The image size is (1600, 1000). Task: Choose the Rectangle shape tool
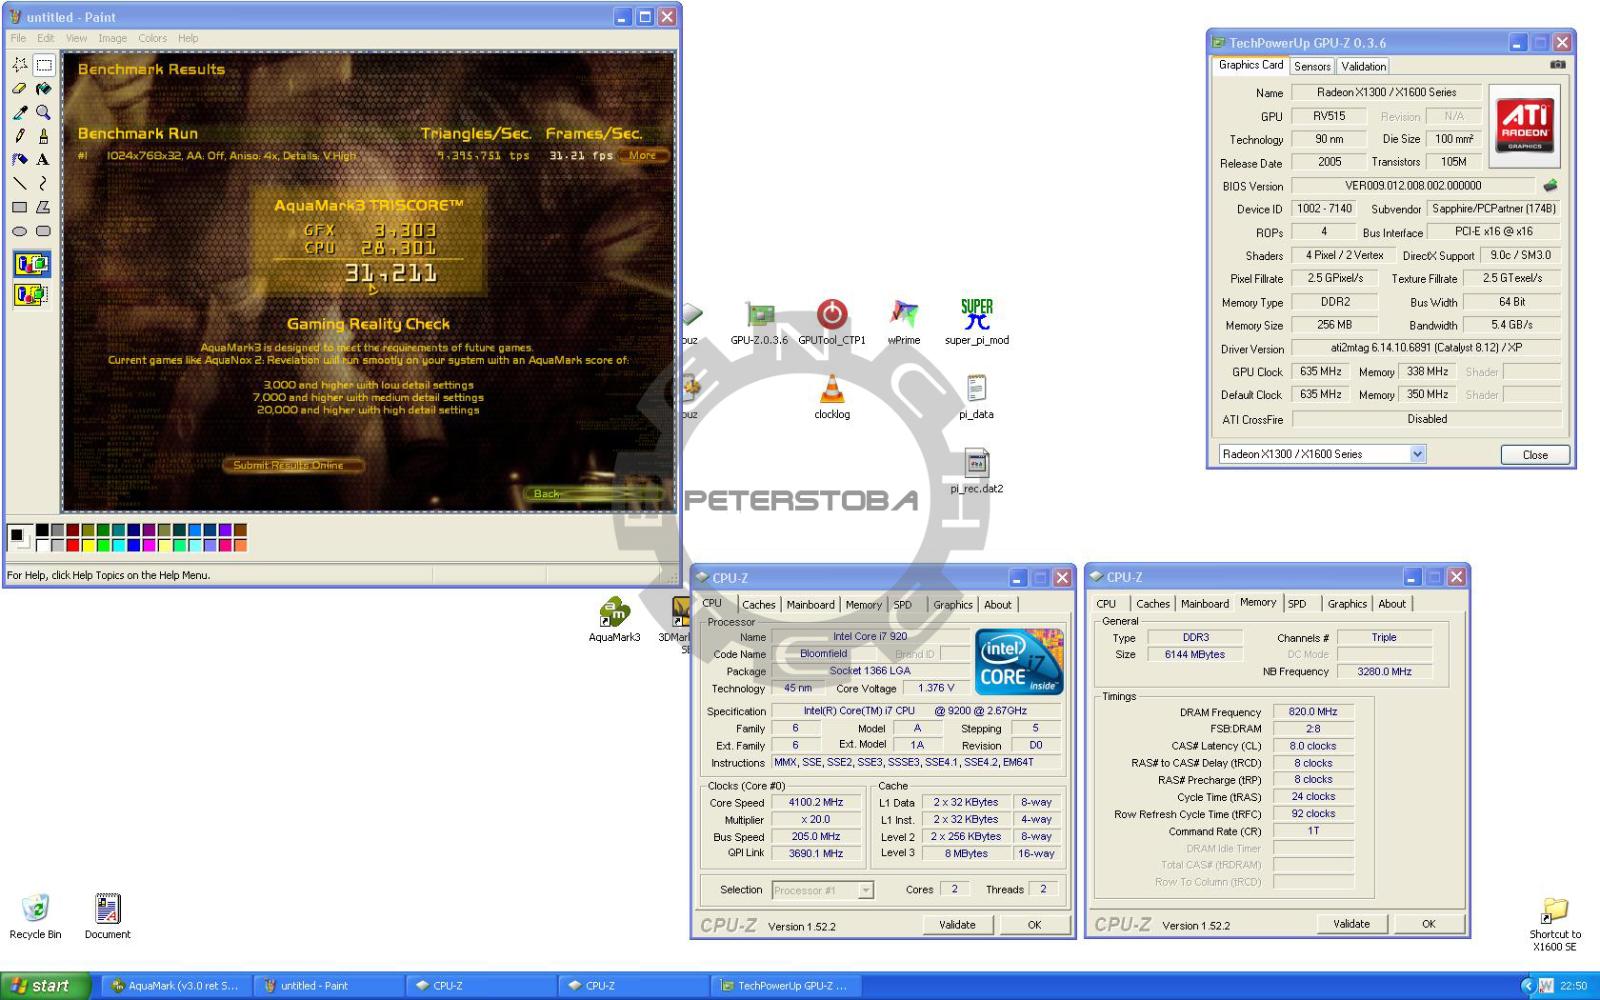(19, 208)
